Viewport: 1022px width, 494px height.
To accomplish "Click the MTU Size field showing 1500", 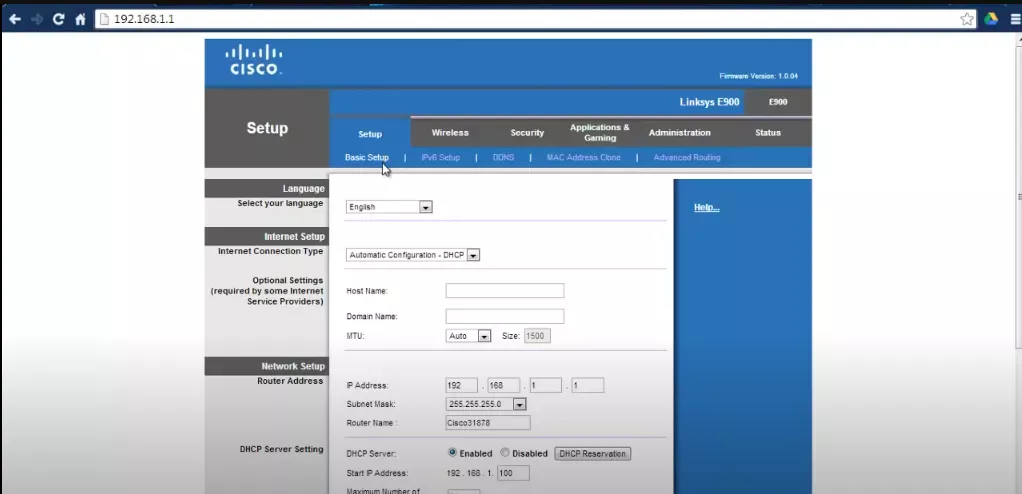I will pos(537,336).
